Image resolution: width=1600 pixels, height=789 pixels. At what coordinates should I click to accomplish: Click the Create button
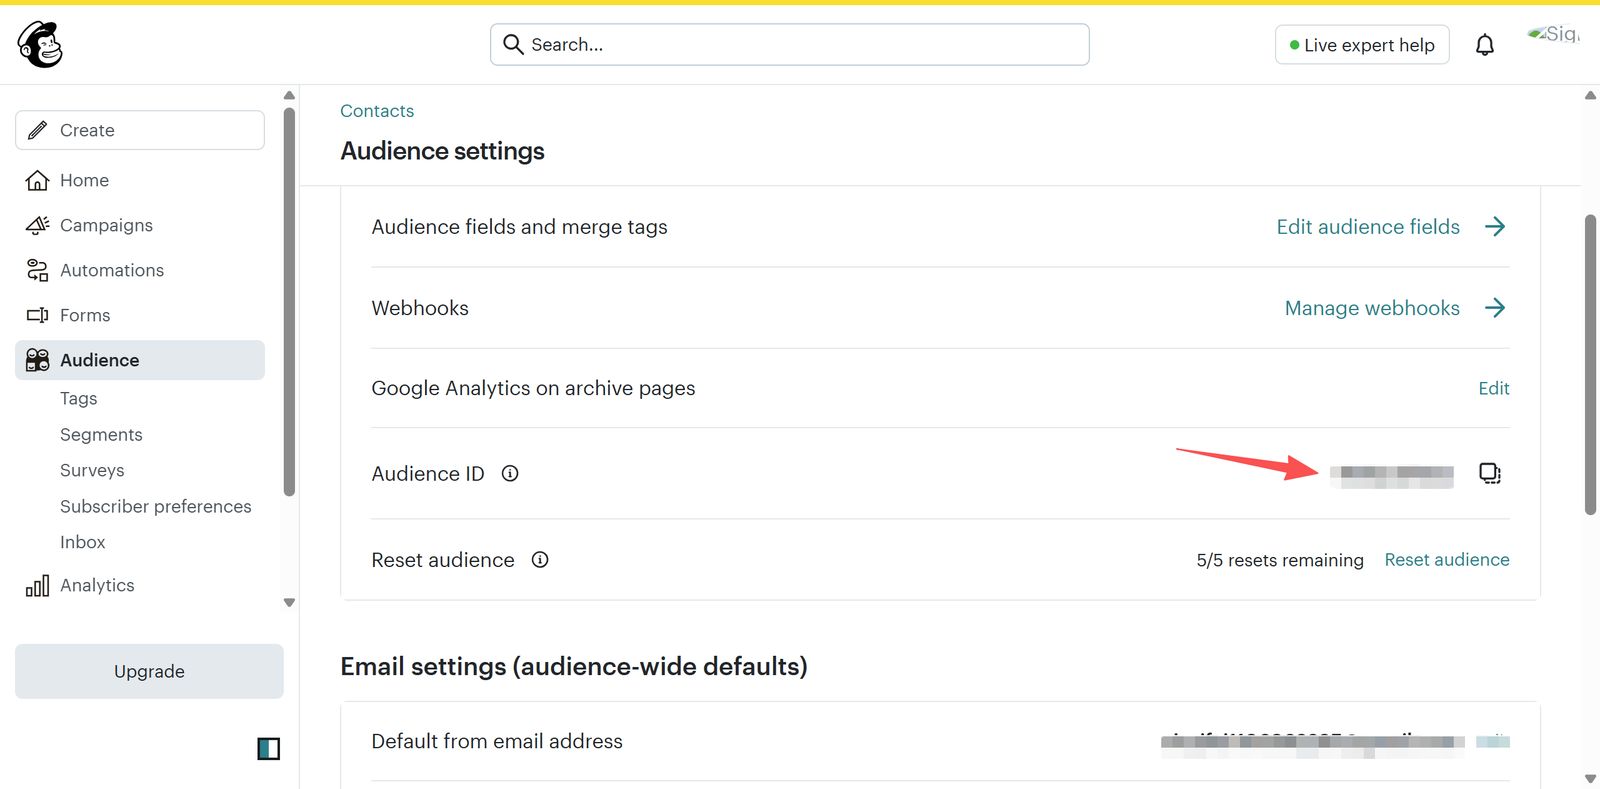point(140,130)
